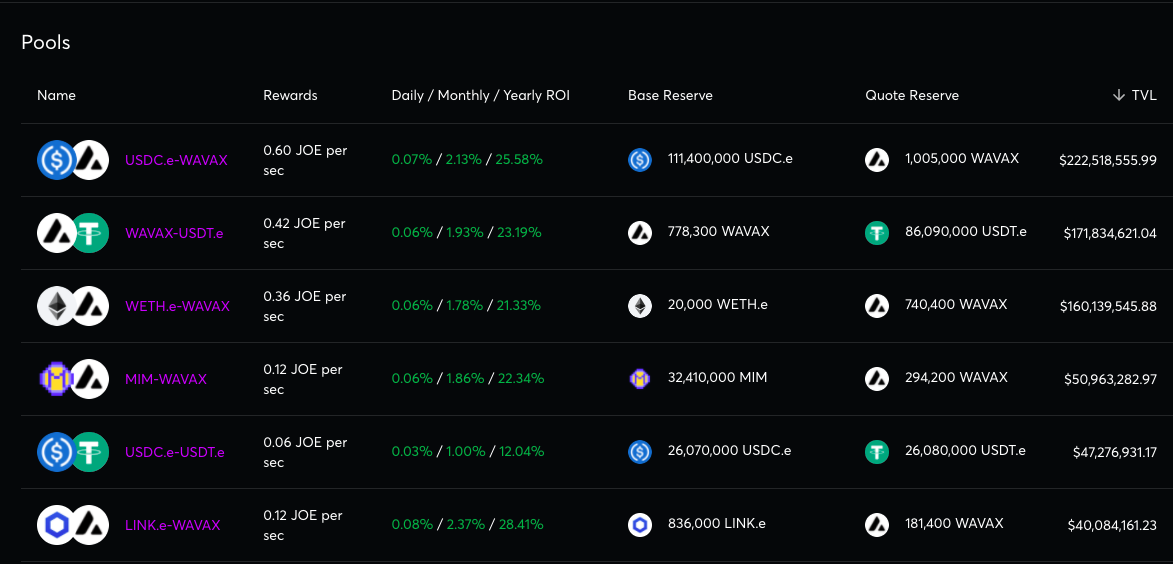This screenshot has width=1173, height=564.
Task: Click the LINK.e base reserve Chainlink icon
Action: pyautogui.click(x=640, y=524)
